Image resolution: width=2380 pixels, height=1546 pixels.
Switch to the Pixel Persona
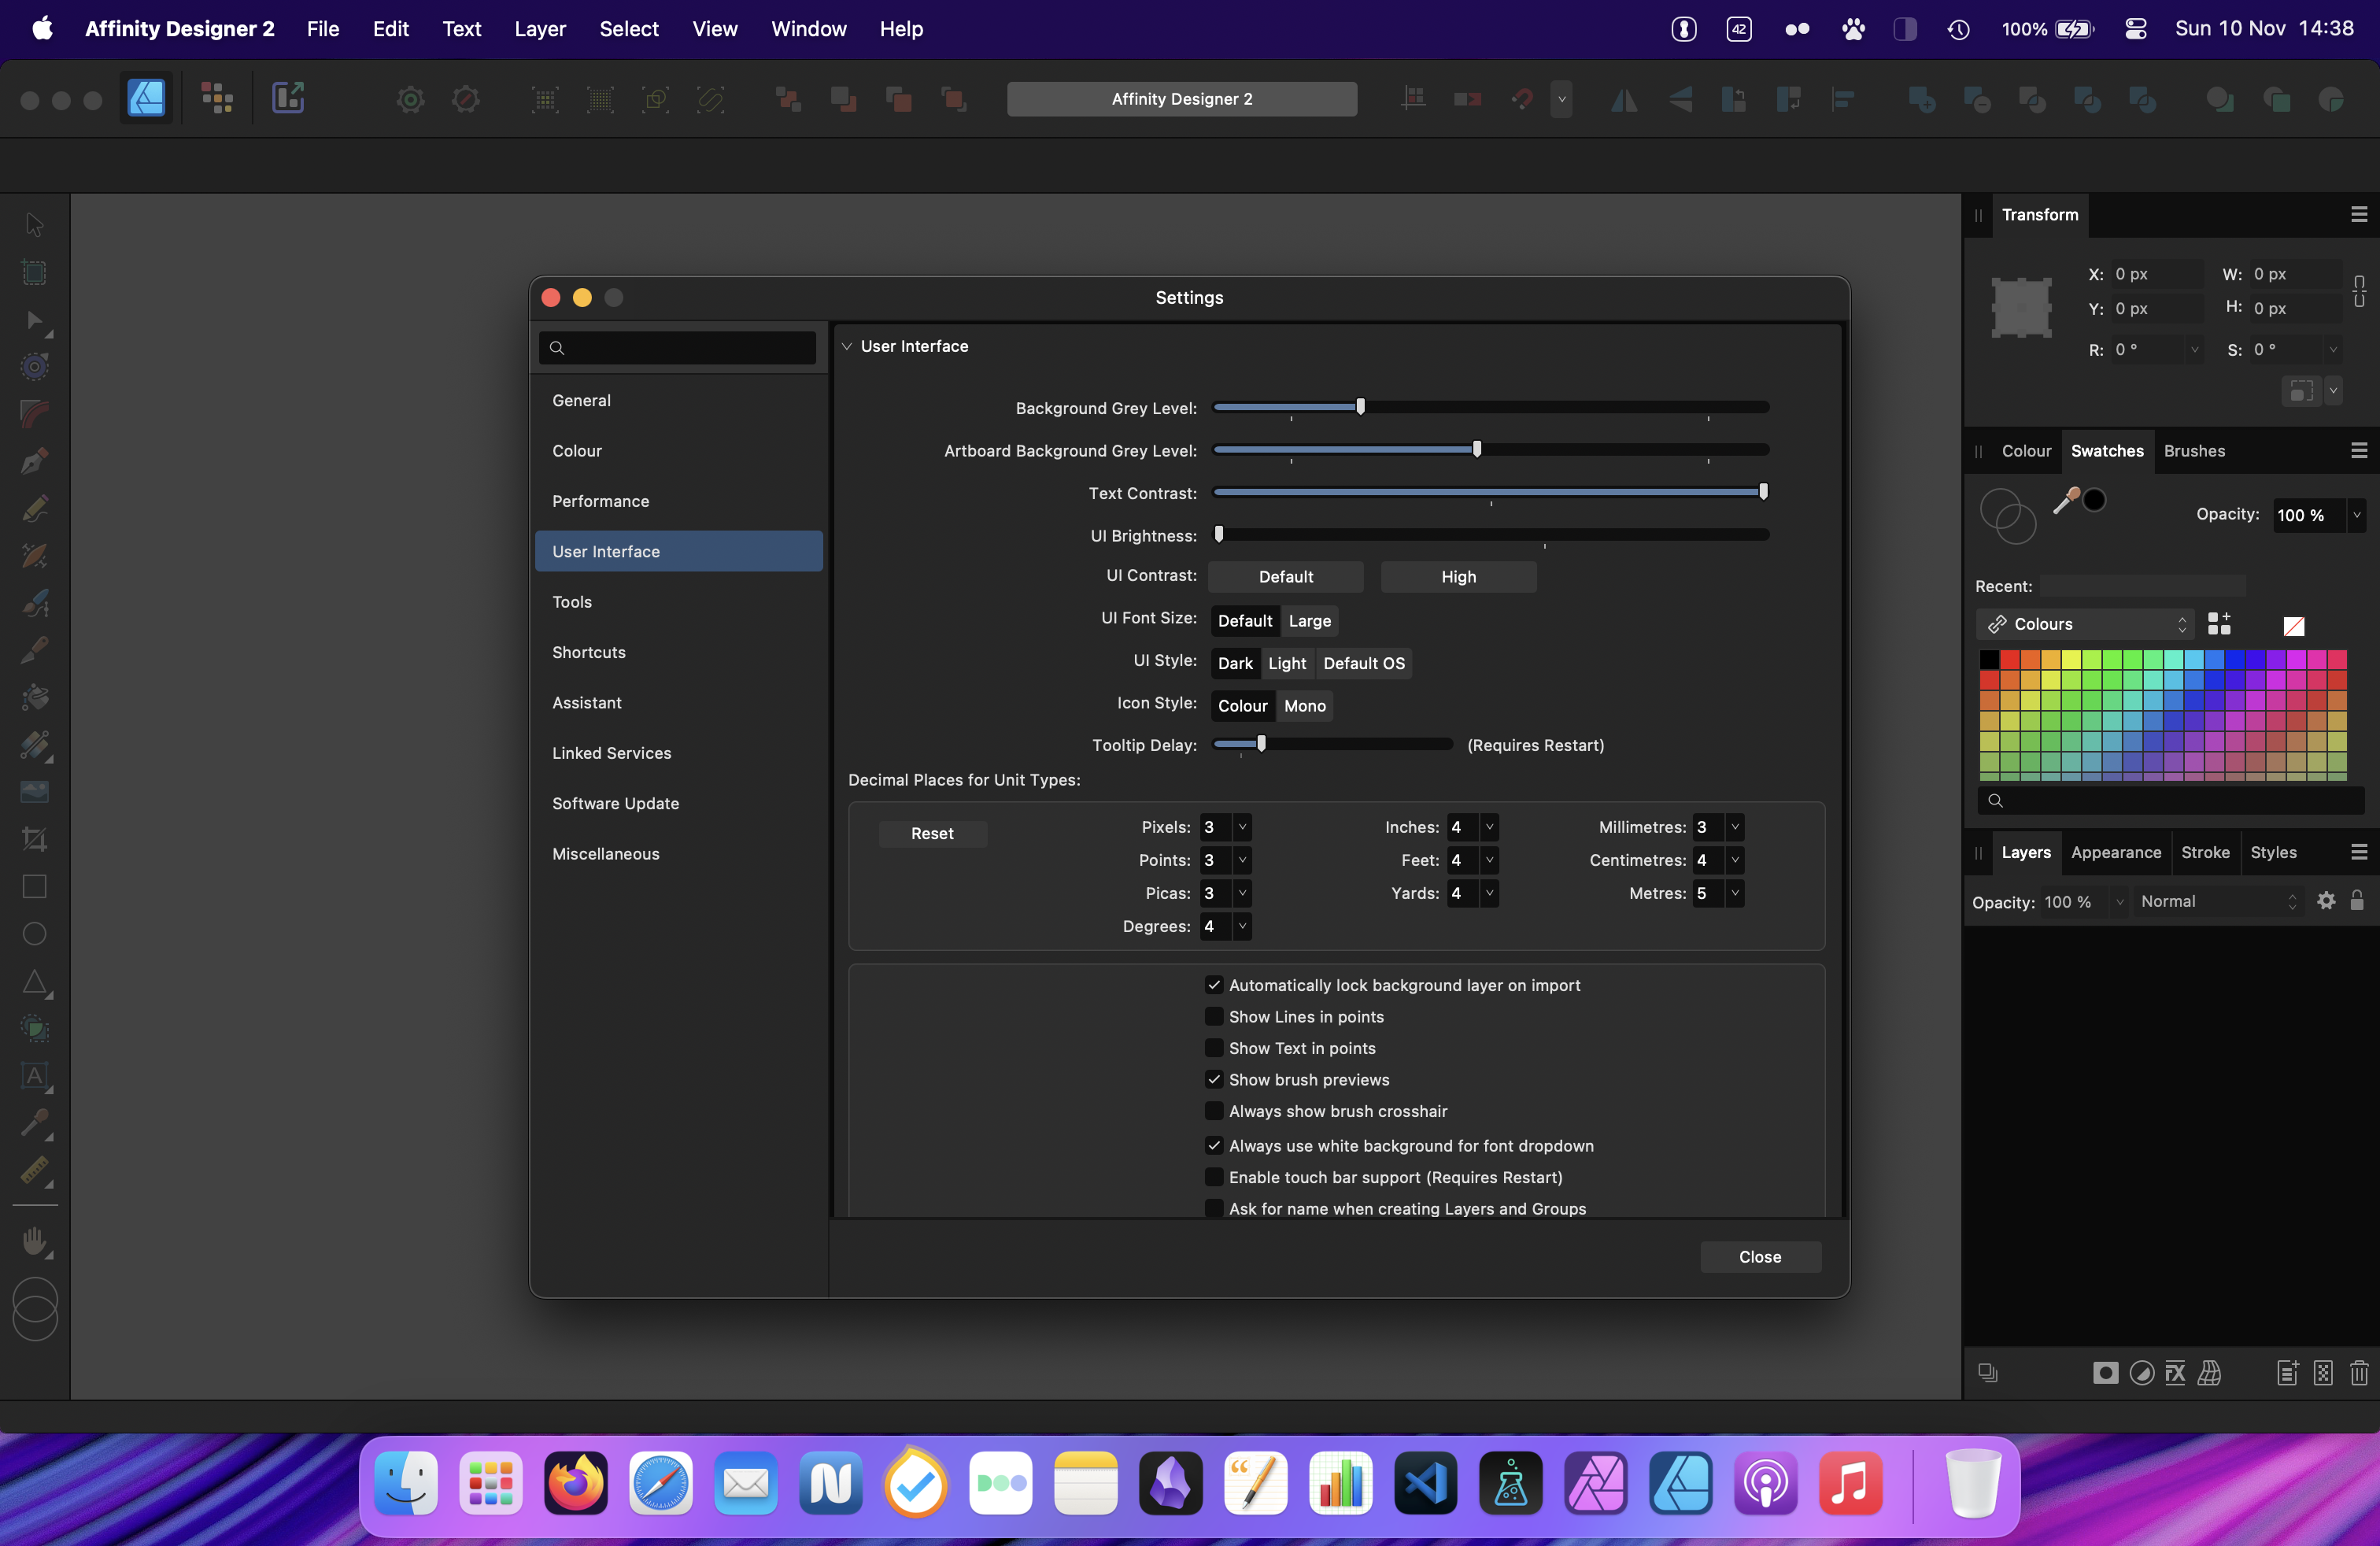click(217, 98)
